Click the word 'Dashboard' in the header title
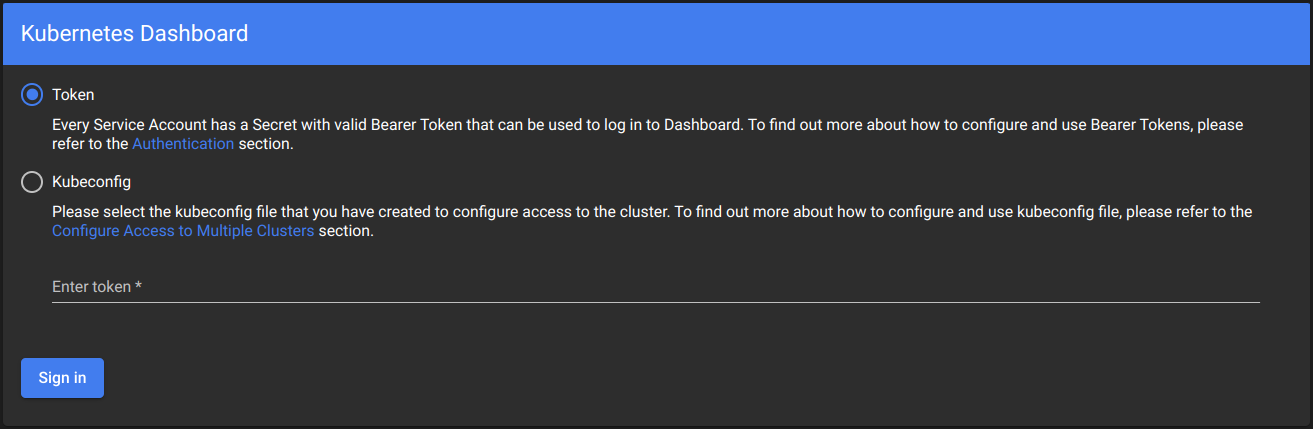Image resolution: width=1313 pixels, height=429 pixels. (x=194, y=33)
